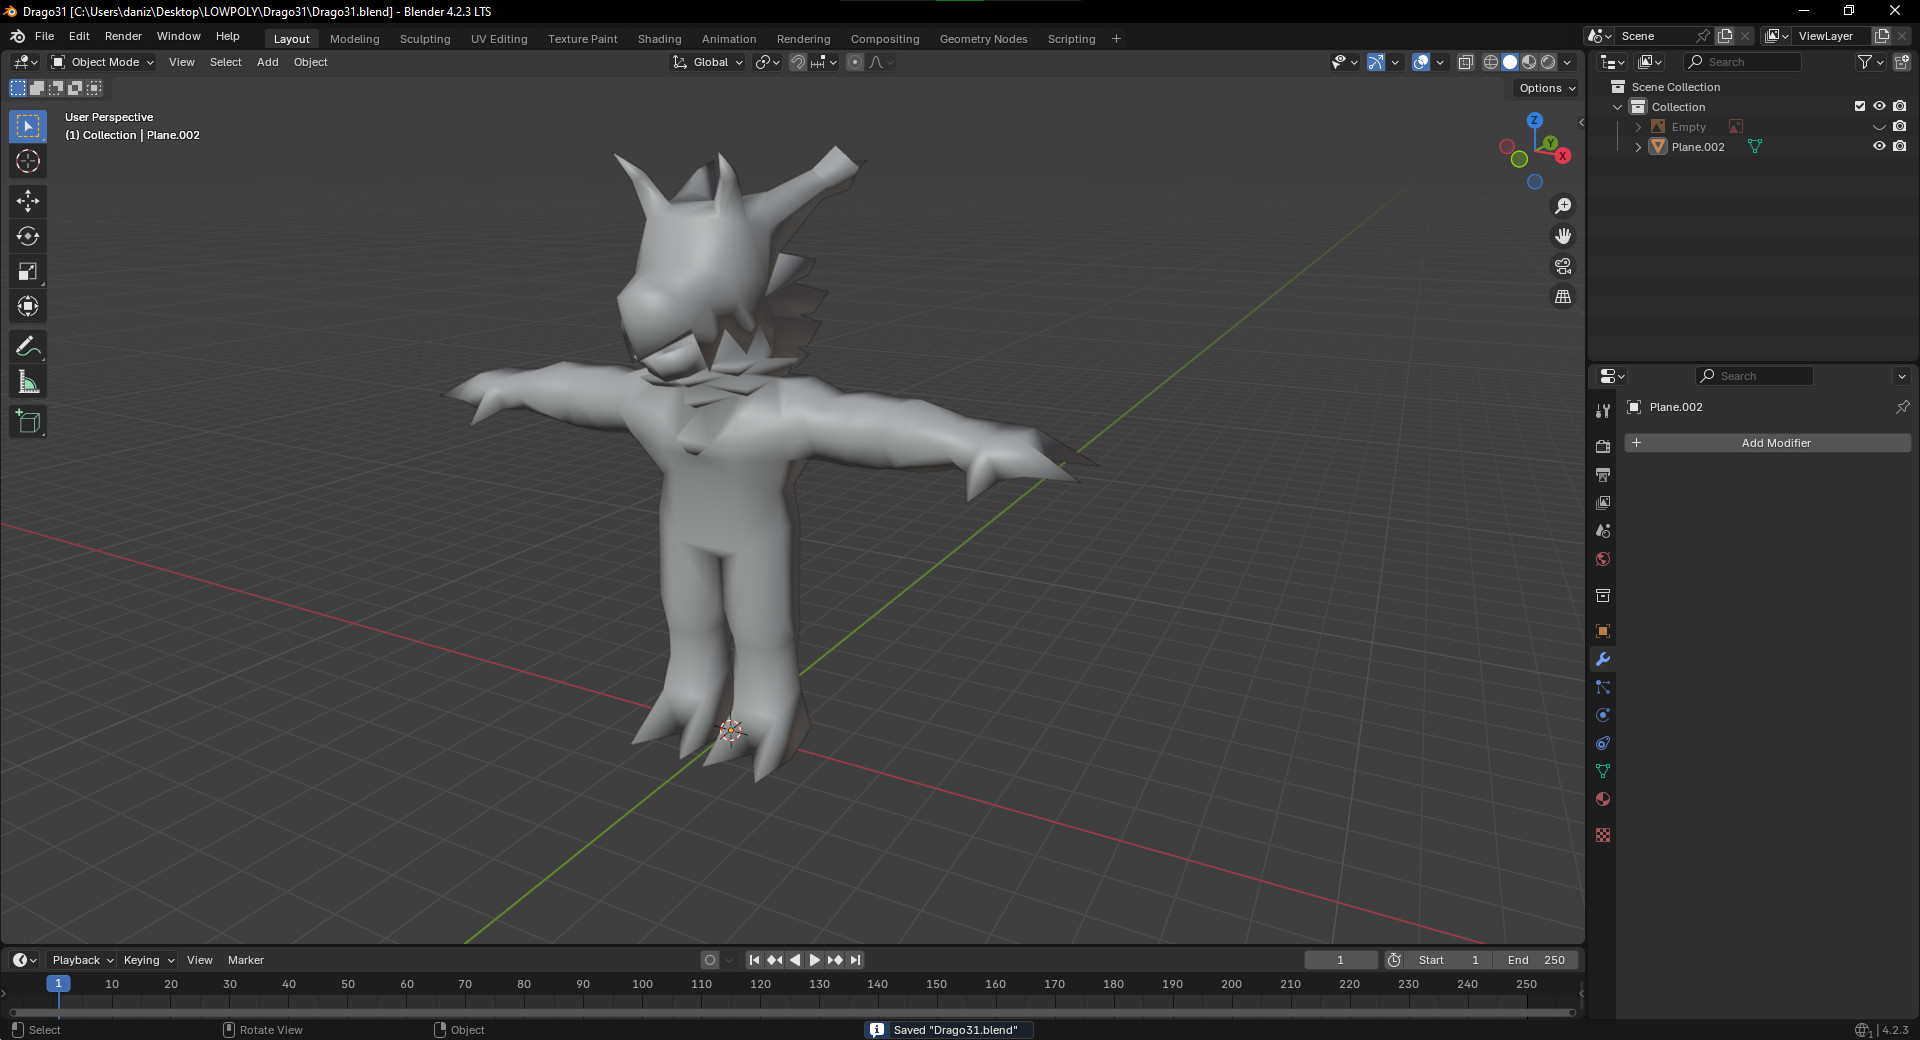Open the Particles properties tab
Screen dimensions: 1920x1040
[x=1603, y=687]
